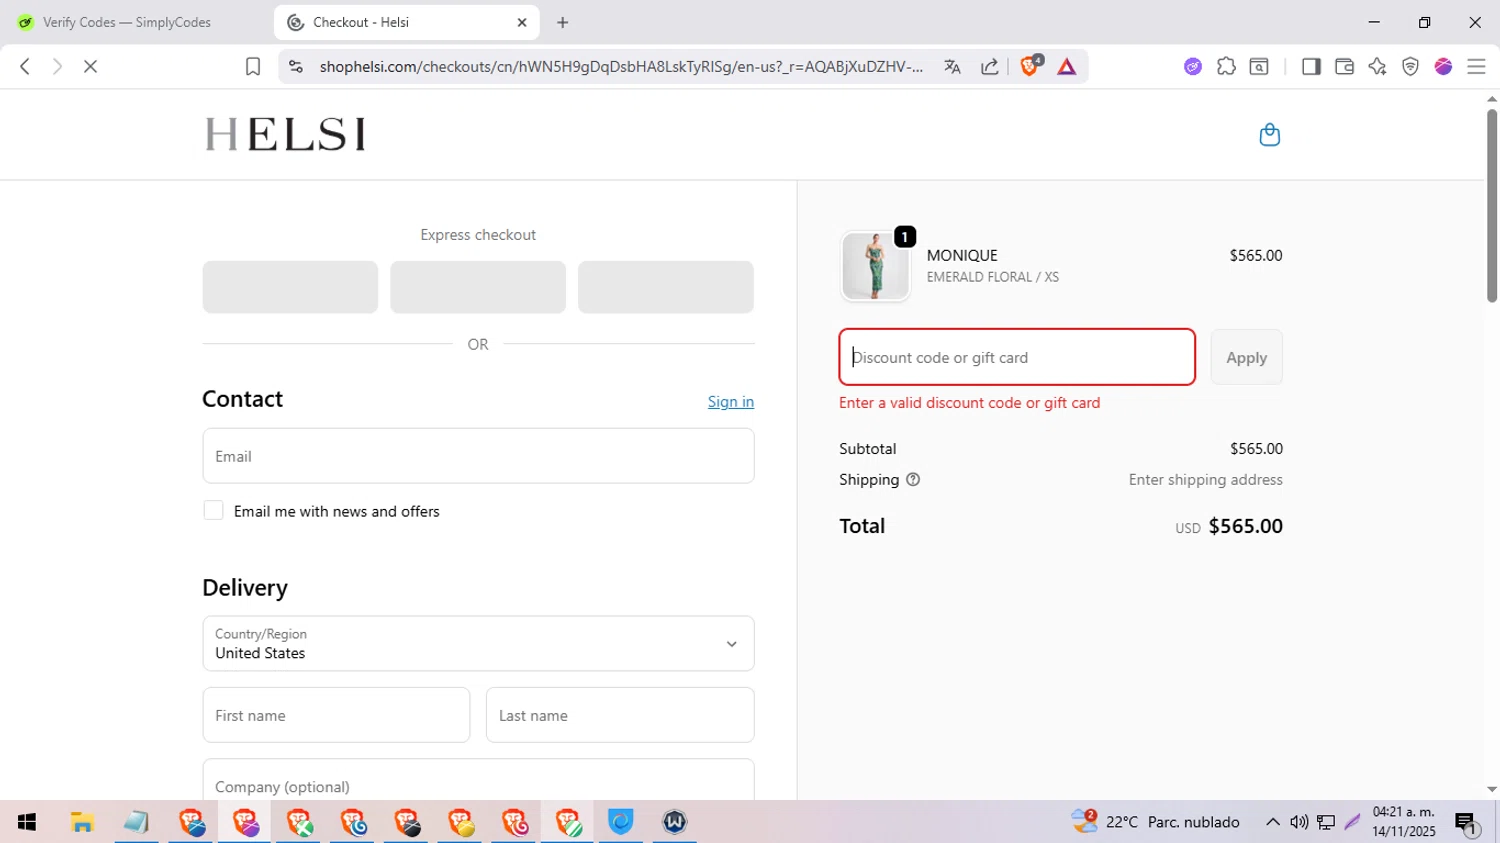Viewport: 1500px width, 843px height.
Task: Open the browser hamburger menu
Action: point(1476,67)
